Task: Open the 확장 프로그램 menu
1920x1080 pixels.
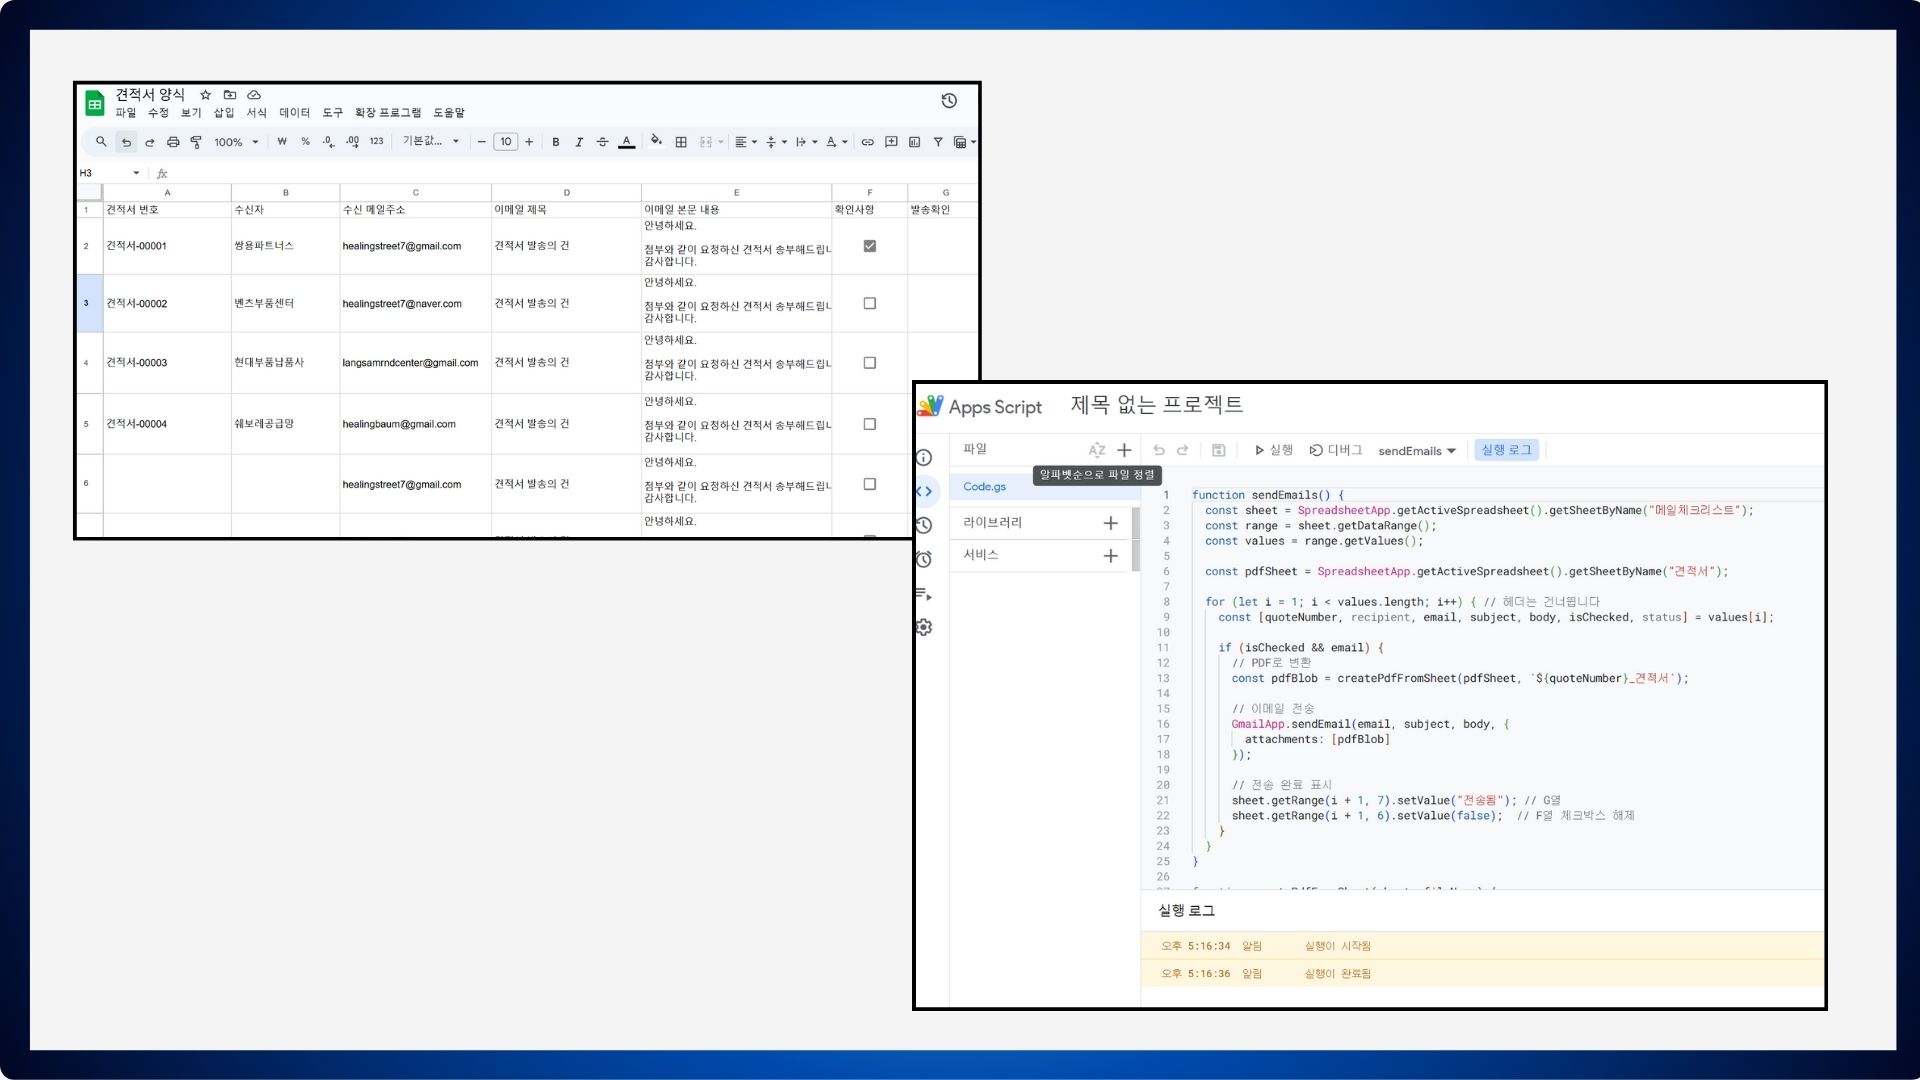Action: (x=387, y=113)
